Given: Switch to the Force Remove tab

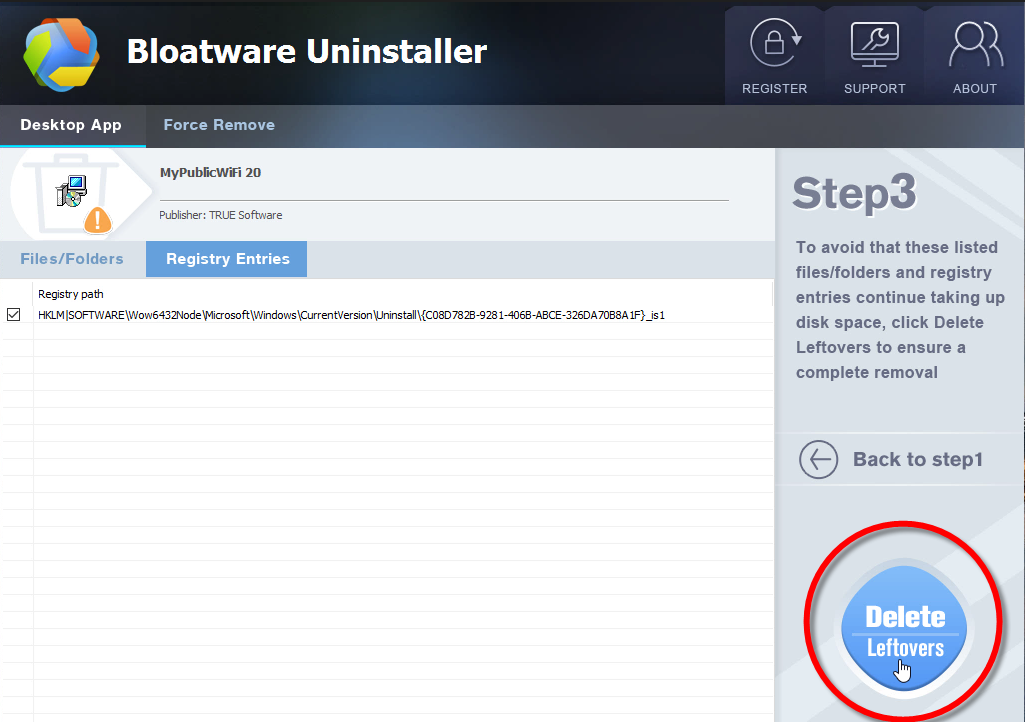Looking at the screenshot, I should point(219,125).
